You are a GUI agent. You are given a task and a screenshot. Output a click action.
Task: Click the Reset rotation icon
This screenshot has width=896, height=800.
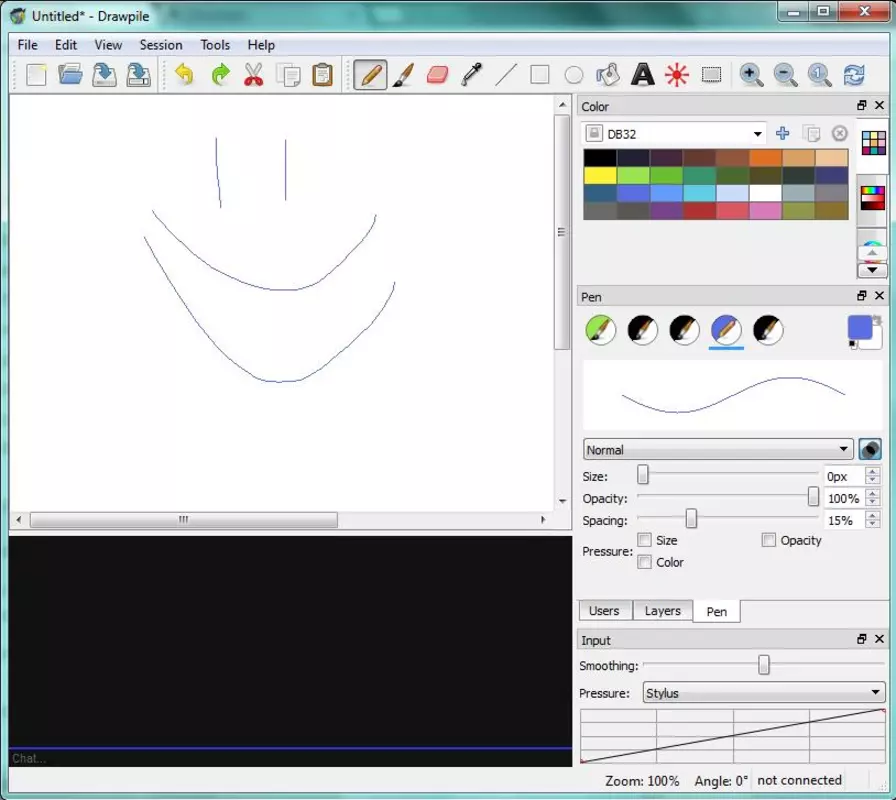tap(854, 75)
